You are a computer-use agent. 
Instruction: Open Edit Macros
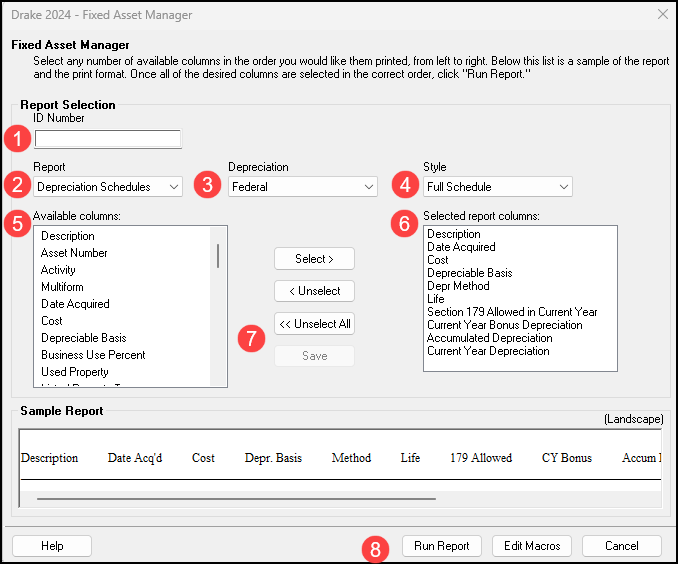[532, 546]
